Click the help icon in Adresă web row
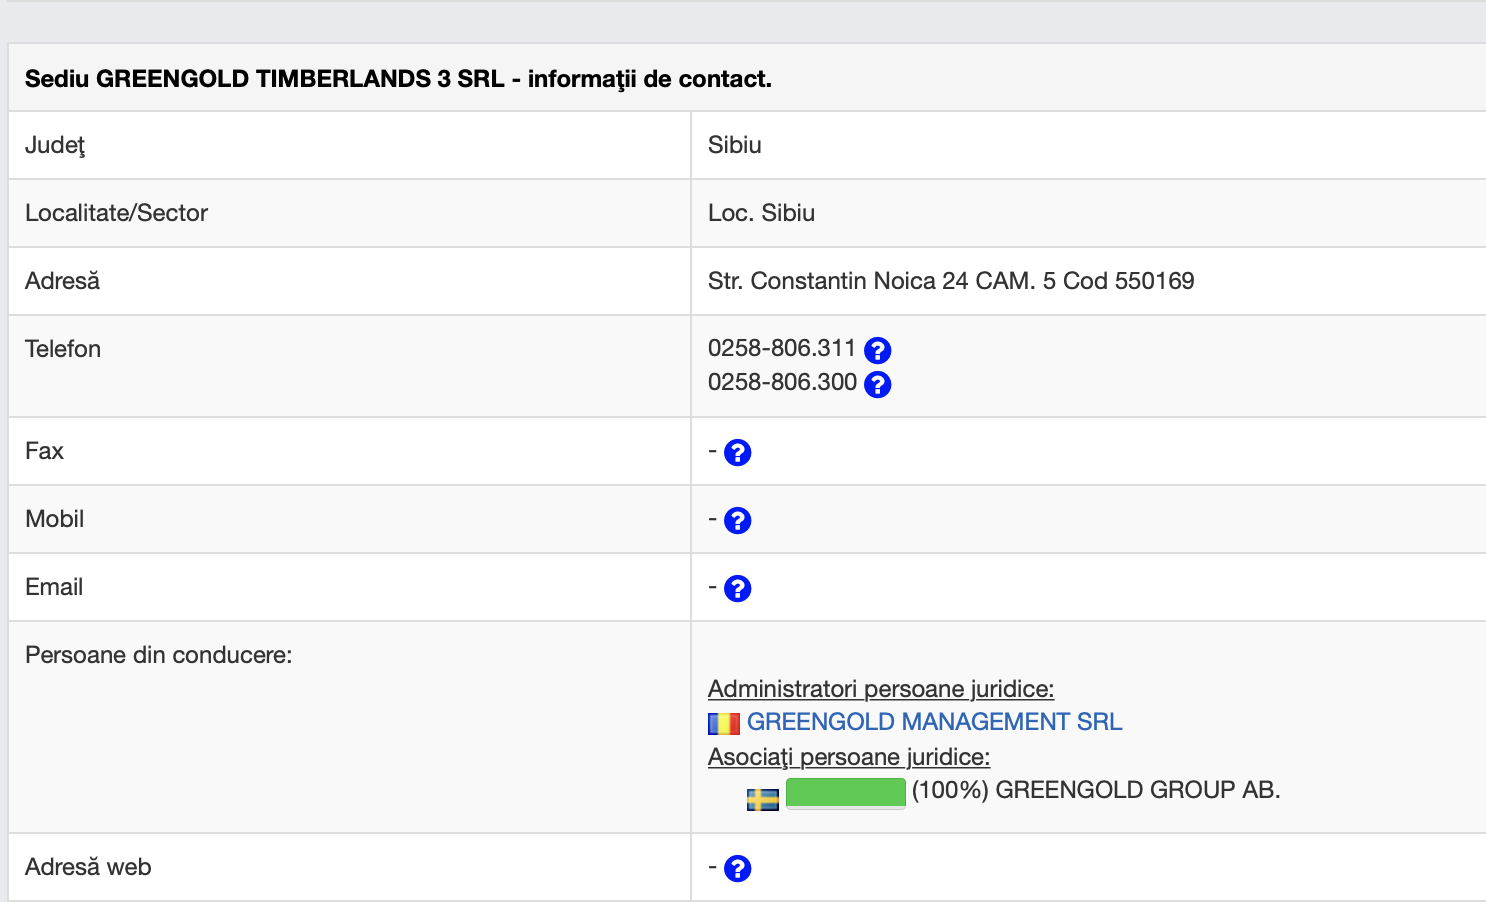The width and height of the screenshot is (1486, 902). tap(737, 869)
